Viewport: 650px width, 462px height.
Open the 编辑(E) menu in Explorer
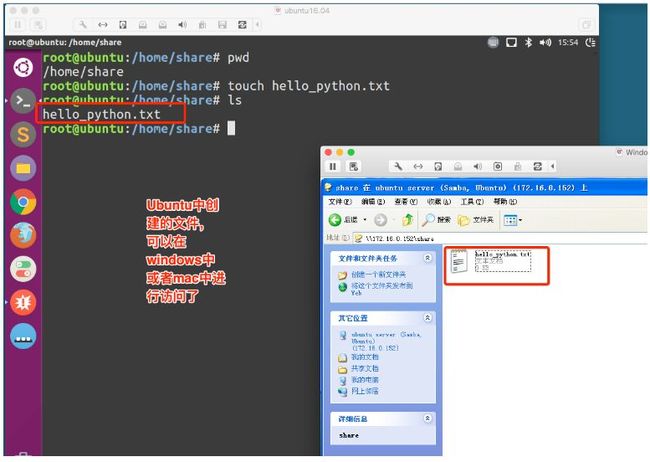coord(373,202)
